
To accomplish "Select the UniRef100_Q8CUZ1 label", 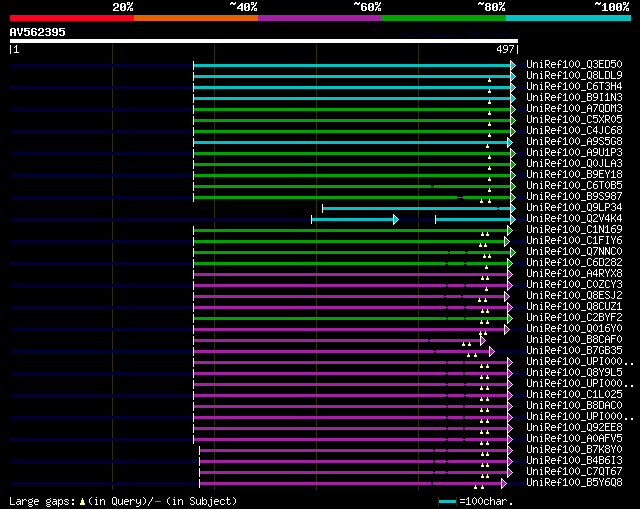I will [x=574, y=307].
